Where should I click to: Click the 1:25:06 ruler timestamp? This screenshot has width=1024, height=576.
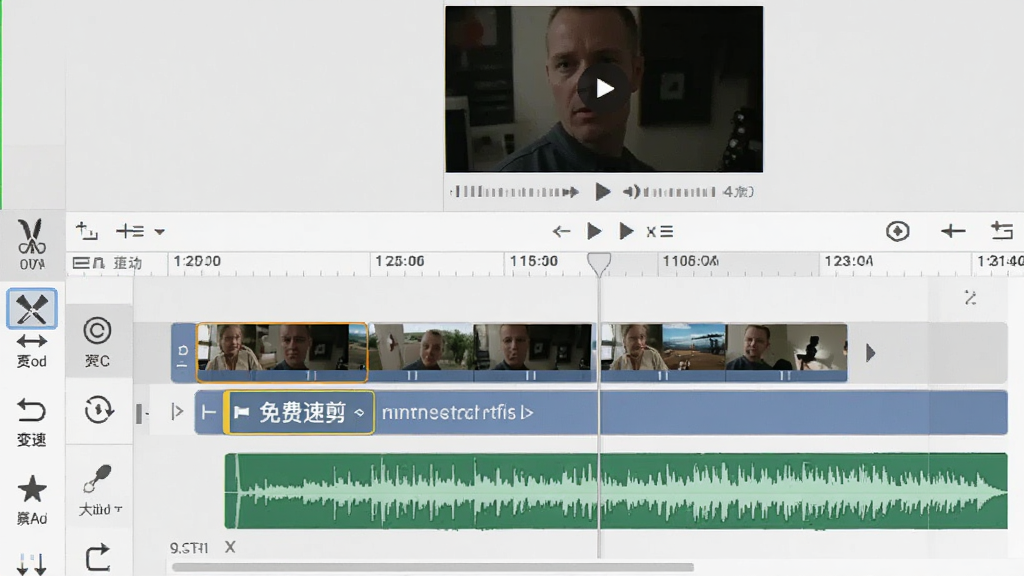coord(399,261)
